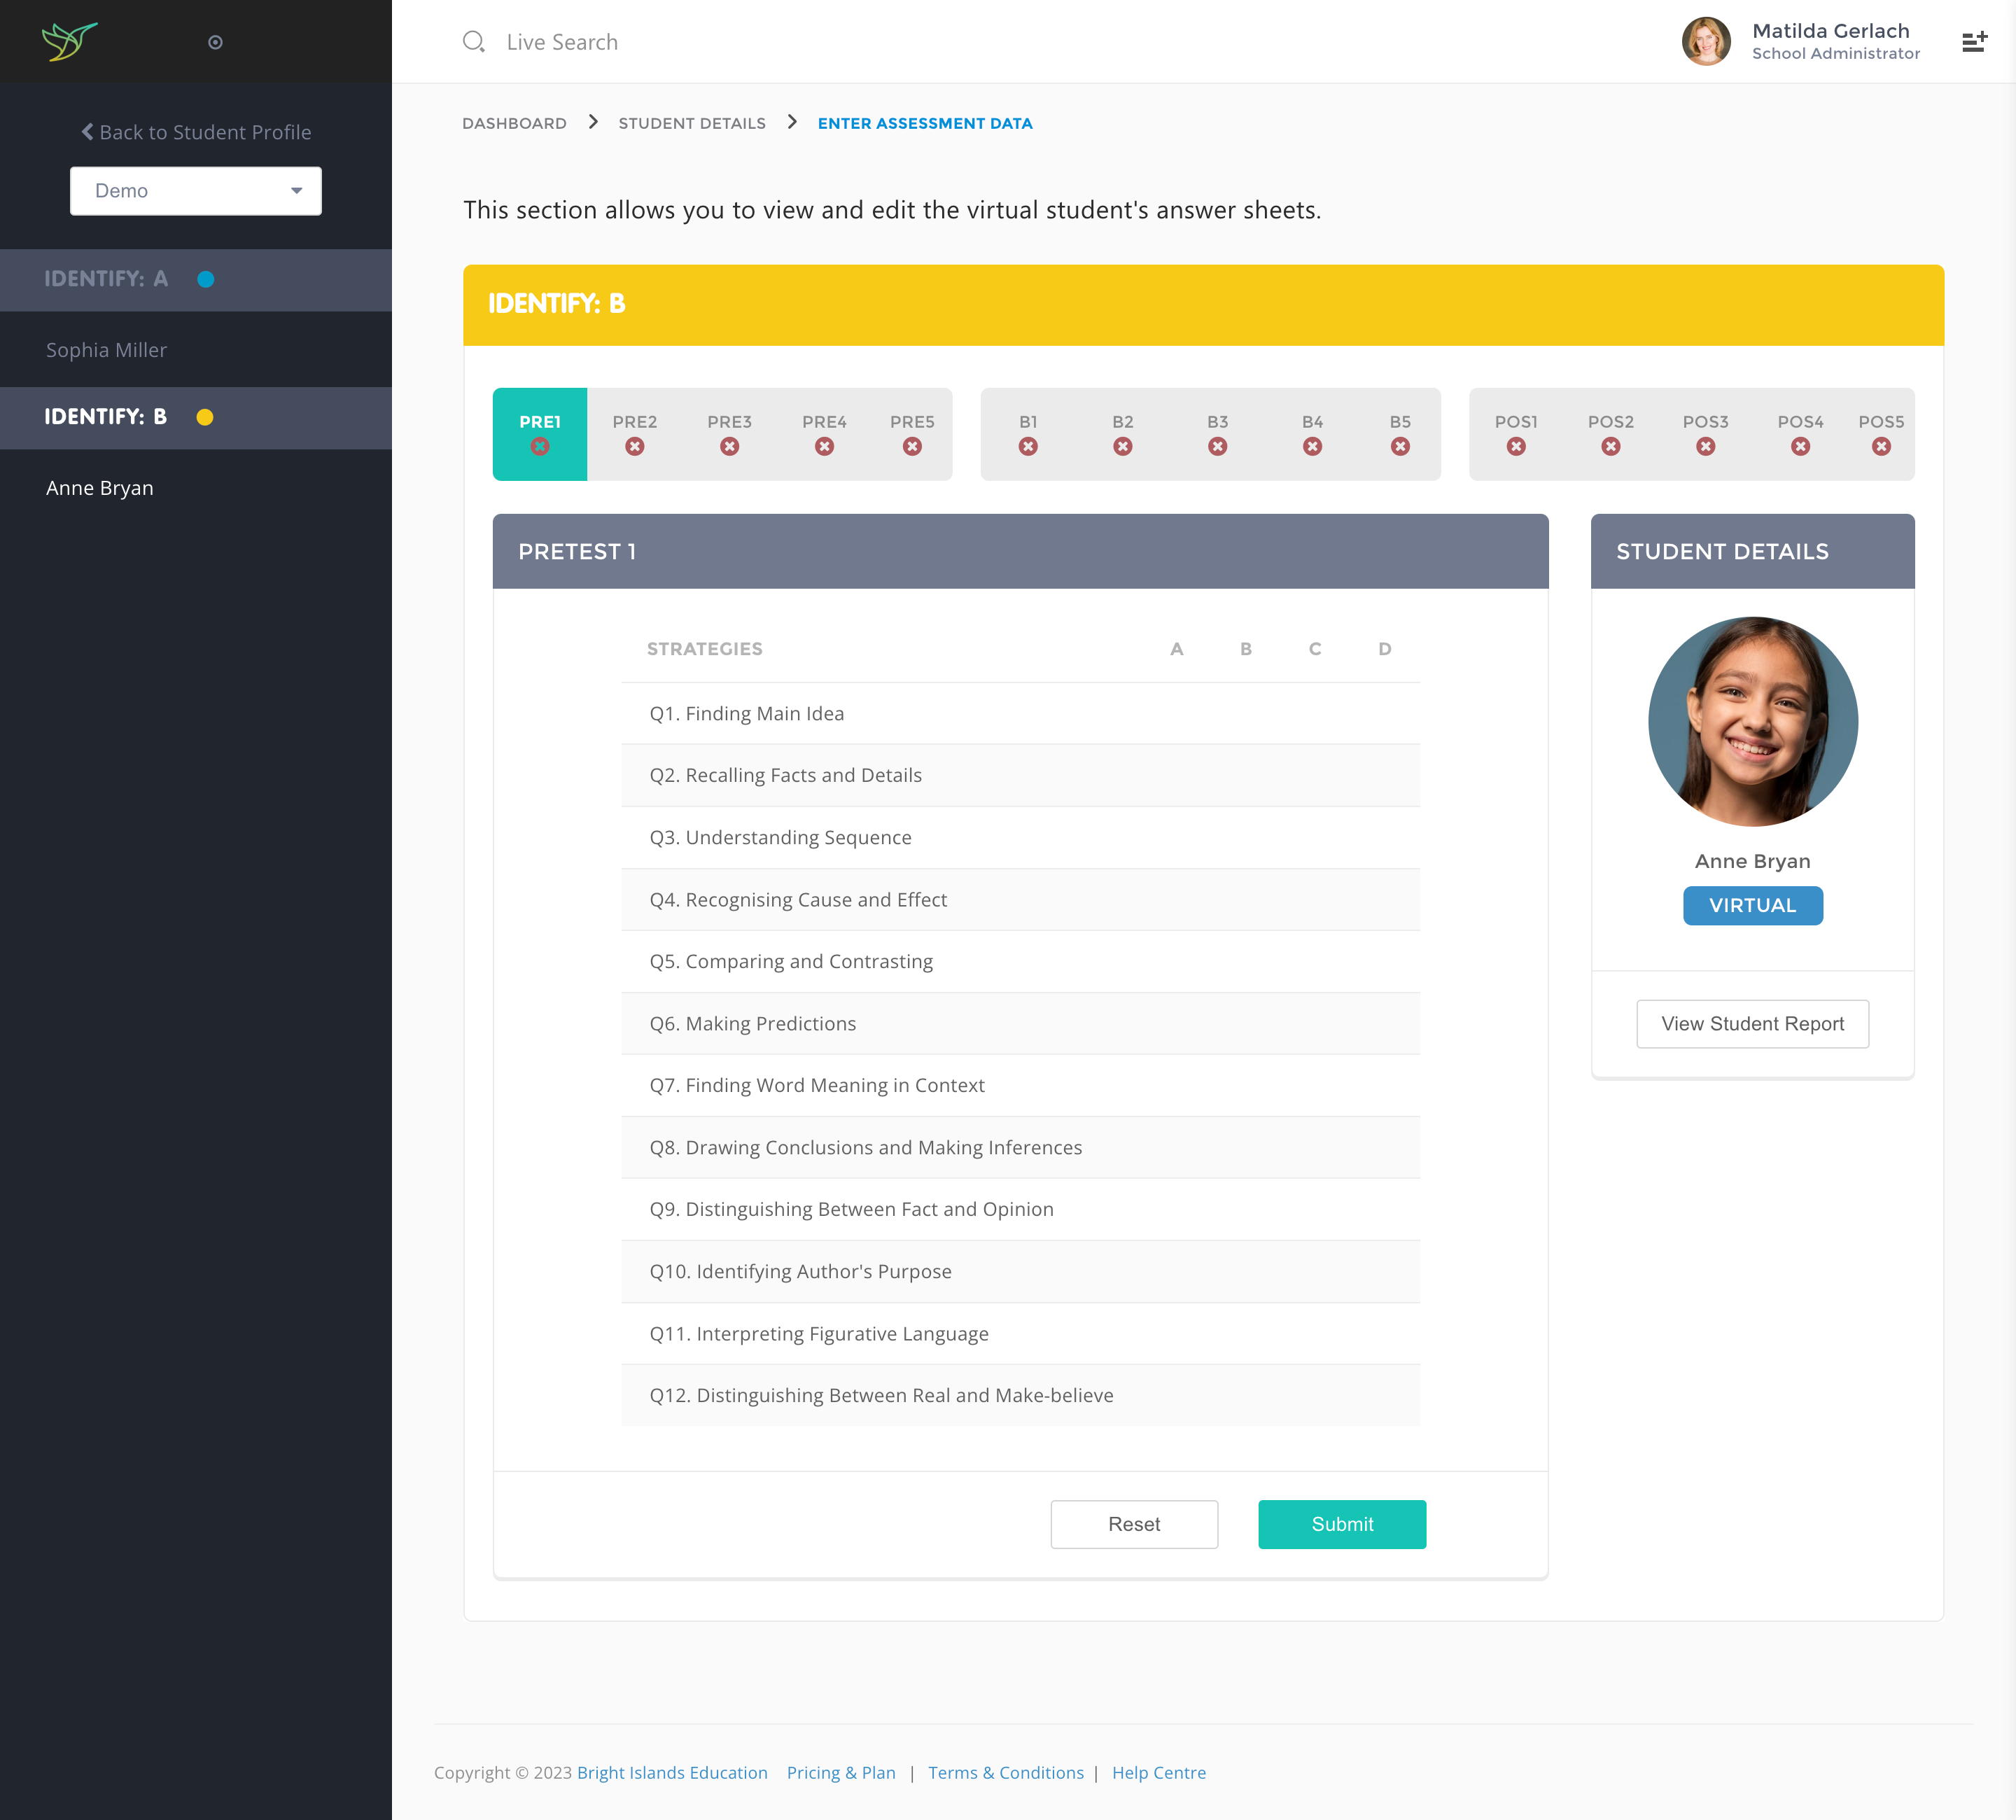Click the hummingbird logo icon
The width and height of the screenshot is (2016, 1820).
[x=69, y=41]
